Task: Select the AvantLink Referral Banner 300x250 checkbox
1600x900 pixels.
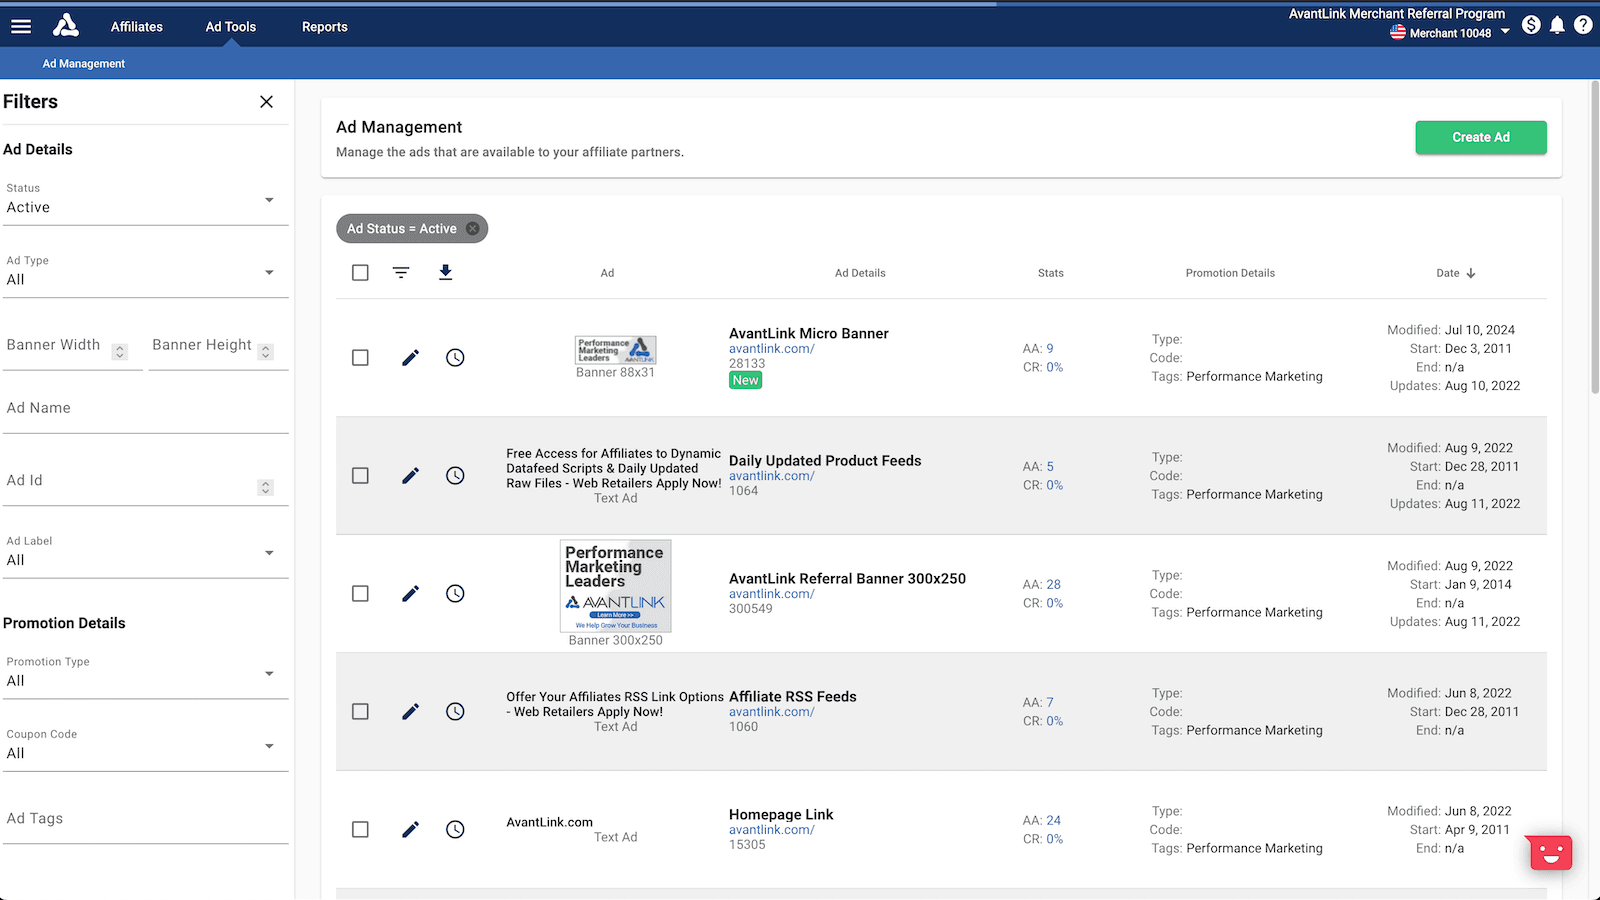Action: click(360, 594)
